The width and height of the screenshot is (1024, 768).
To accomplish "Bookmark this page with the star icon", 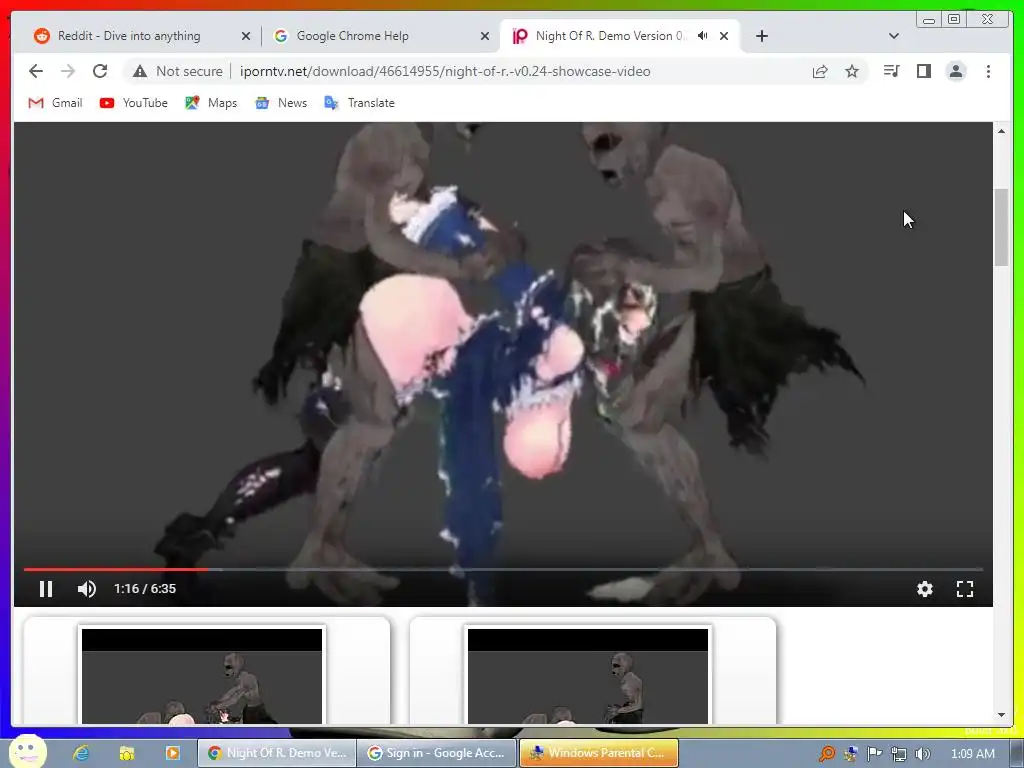I will point(852,71).
